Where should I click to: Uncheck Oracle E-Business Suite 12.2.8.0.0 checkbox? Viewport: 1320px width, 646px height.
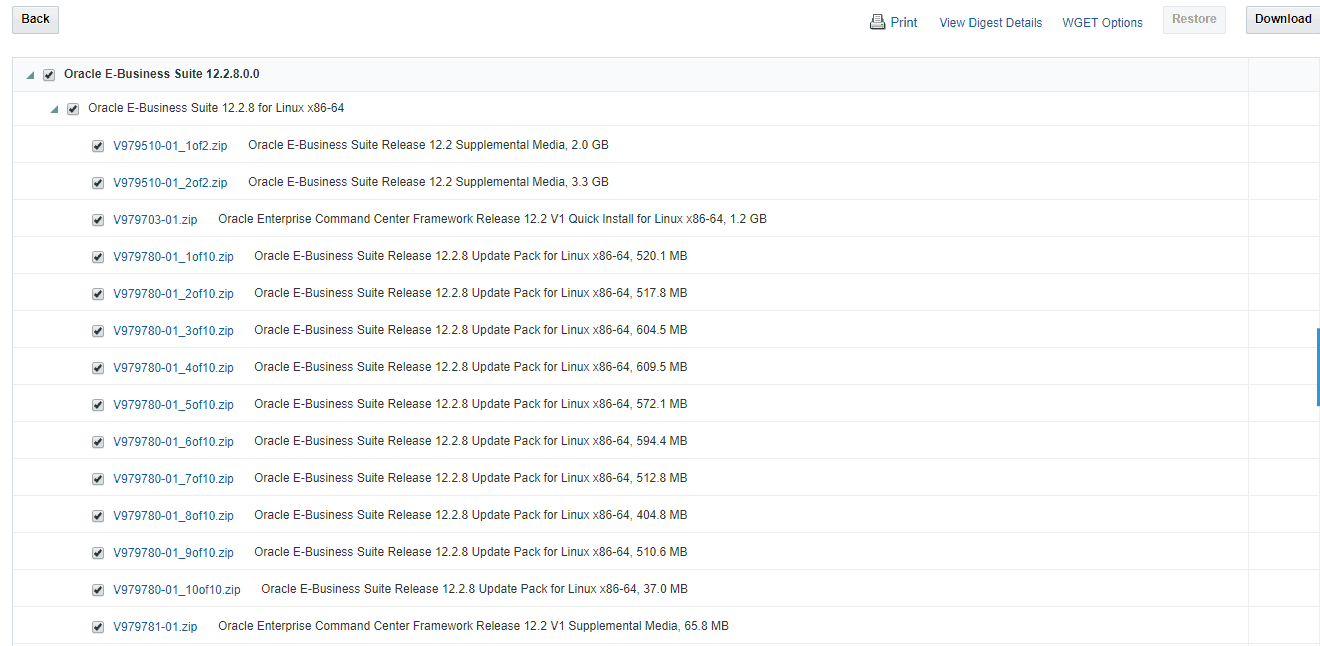point(49,75)
